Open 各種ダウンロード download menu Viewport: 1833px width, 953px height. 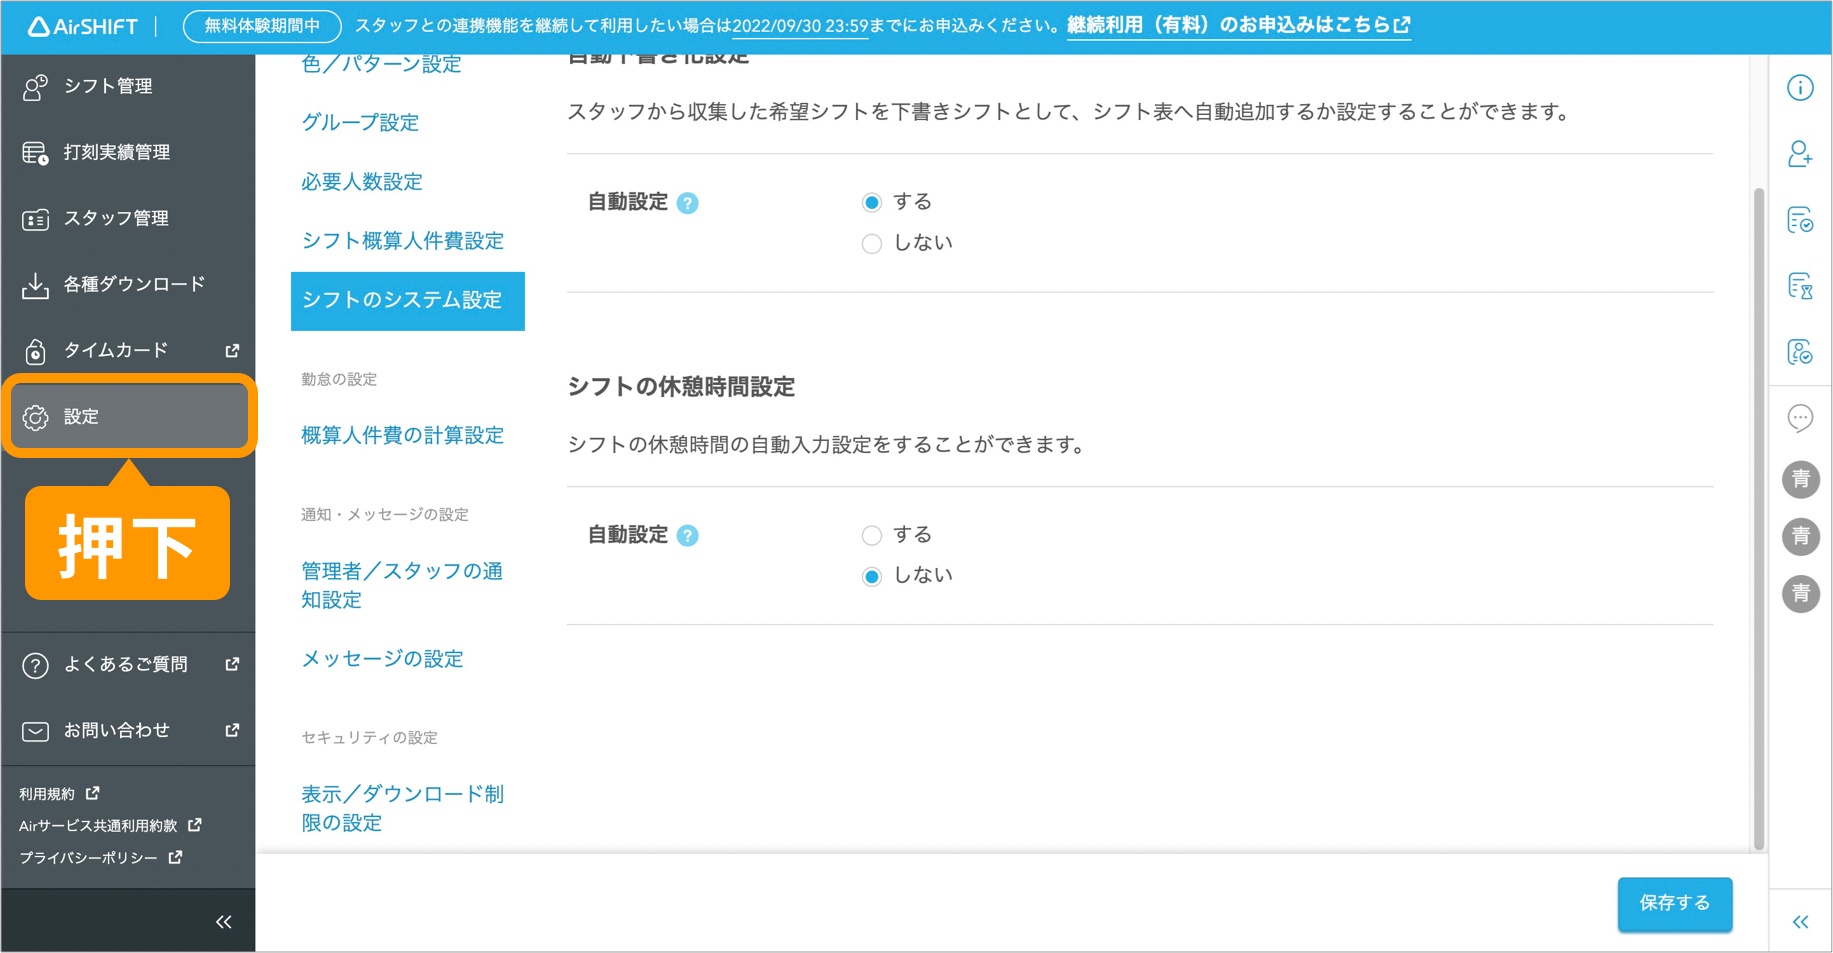tap(134, 285)
